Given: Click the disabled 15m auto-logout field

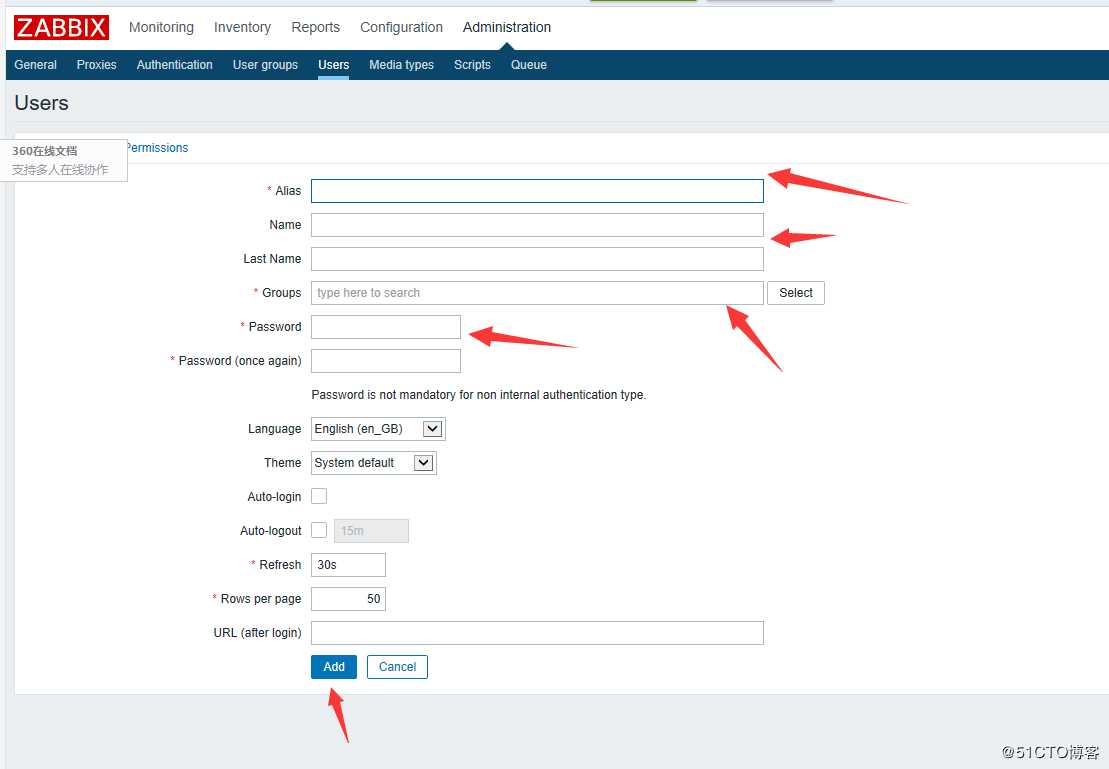Looking at the screenshot, I should coord(371,531).
